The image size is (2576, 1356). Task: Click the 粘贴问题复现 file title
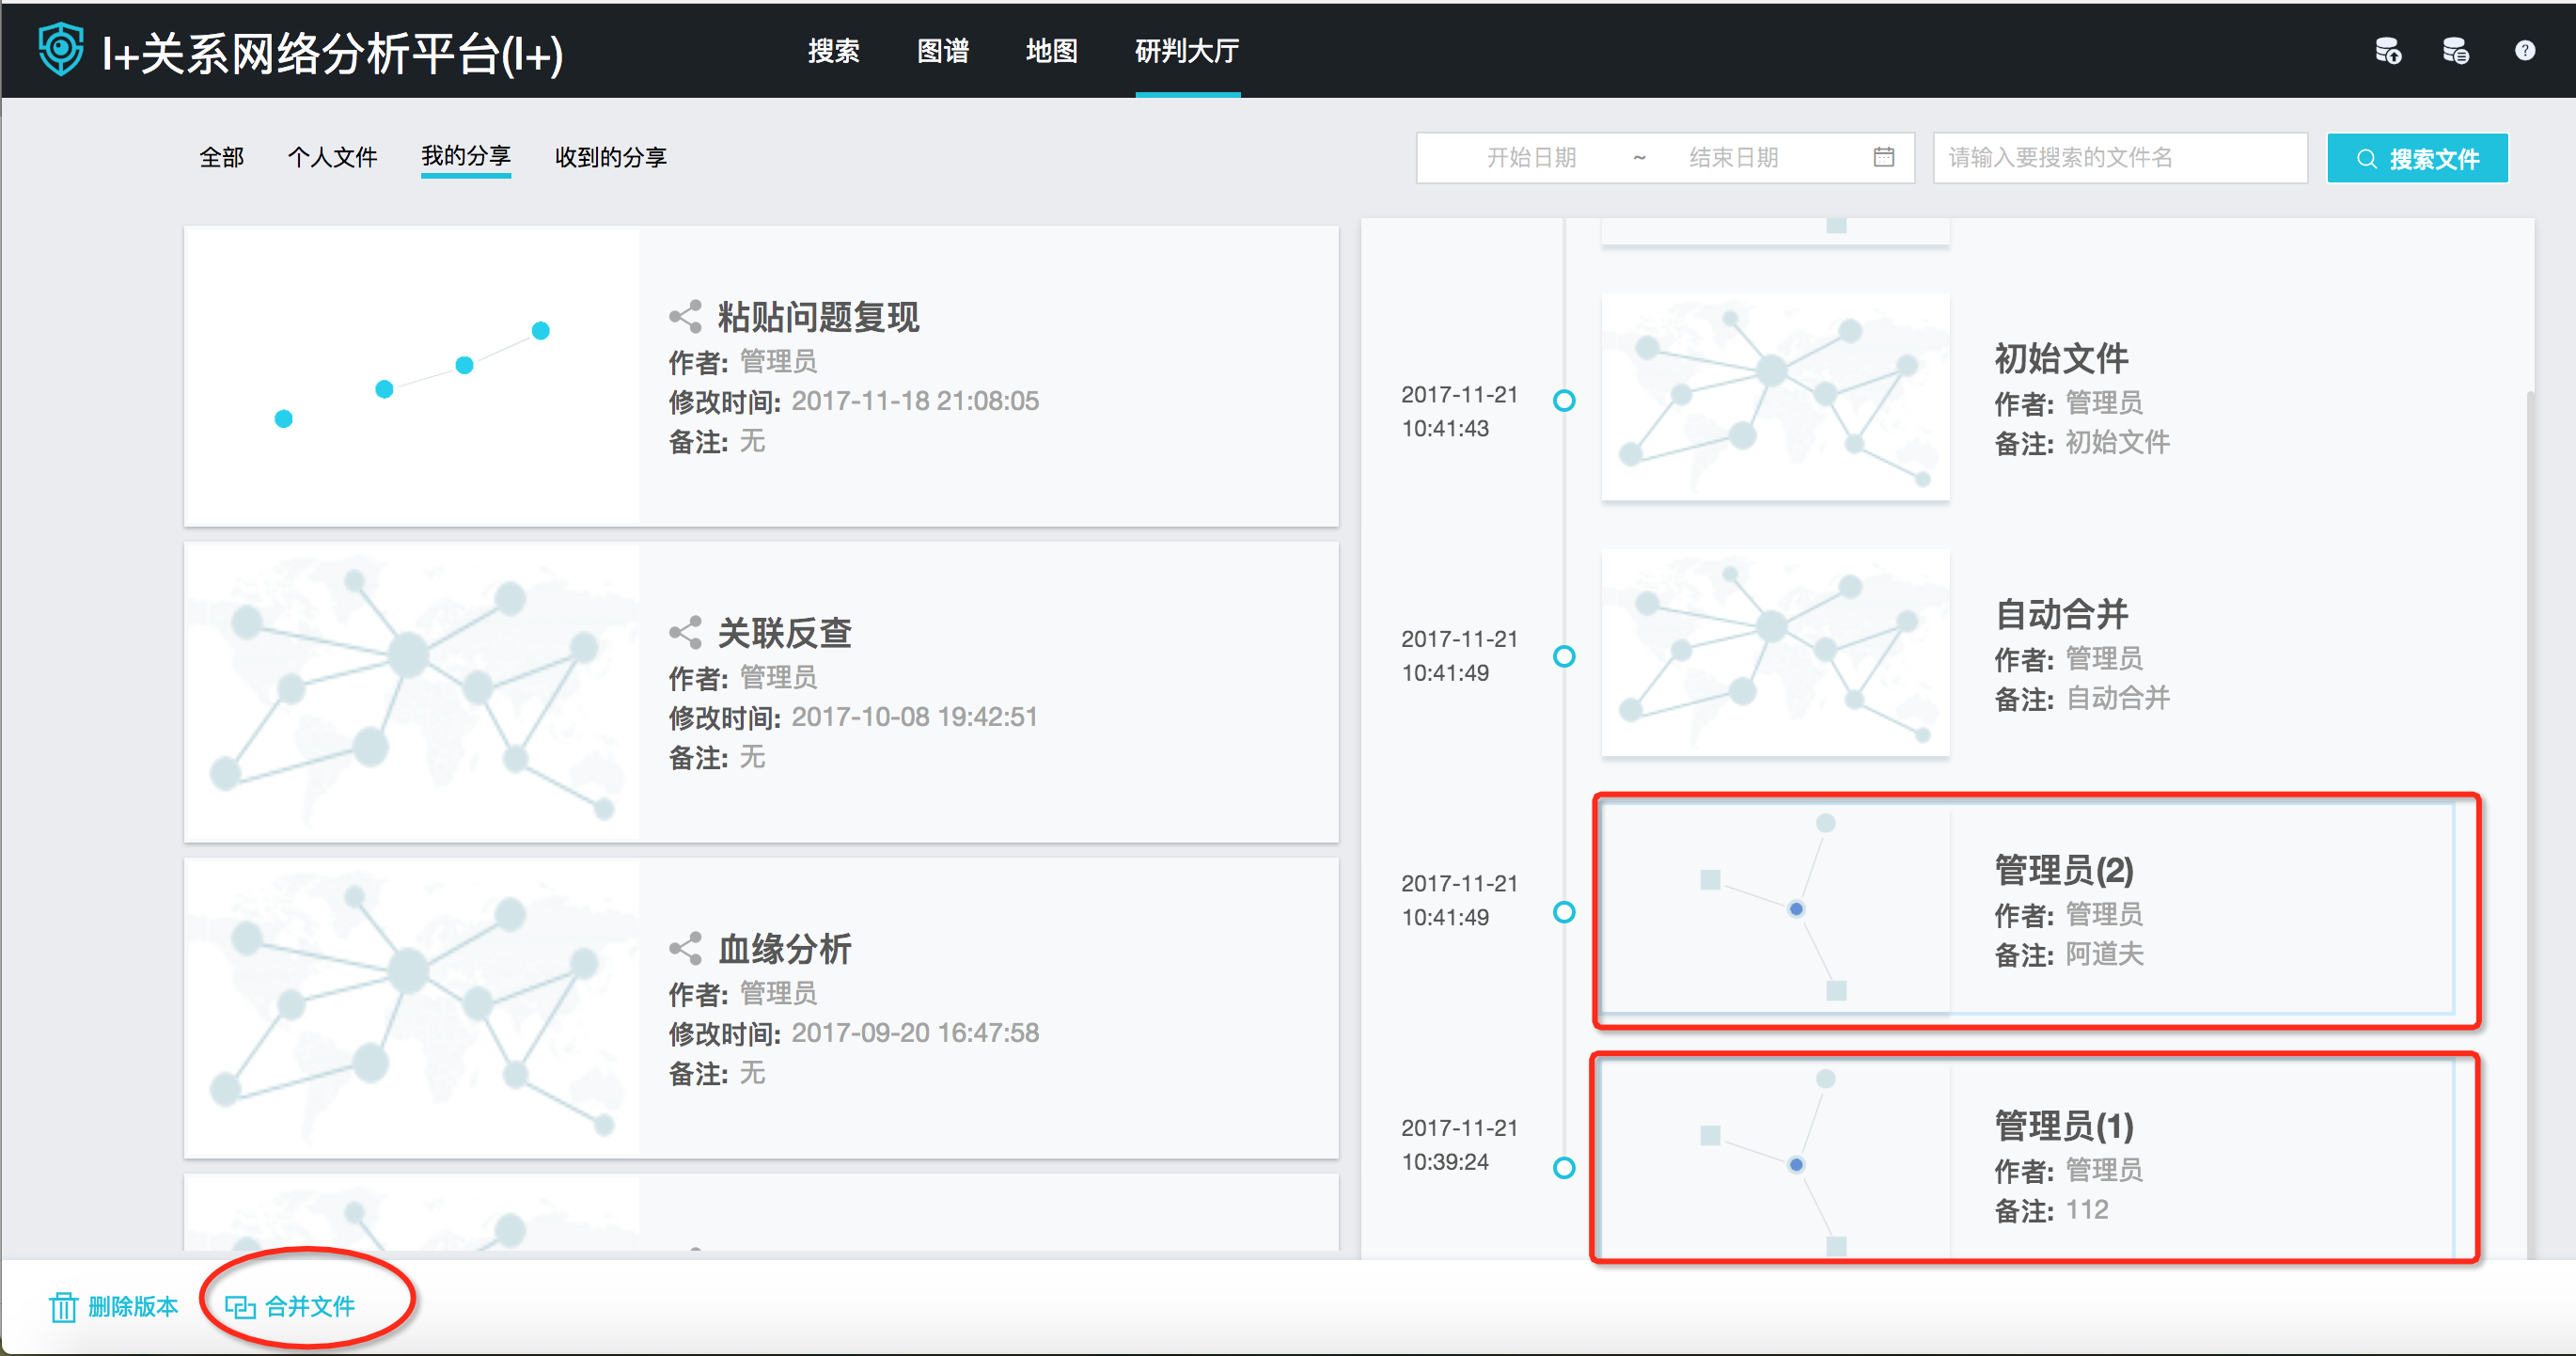[x=818, y=317]
